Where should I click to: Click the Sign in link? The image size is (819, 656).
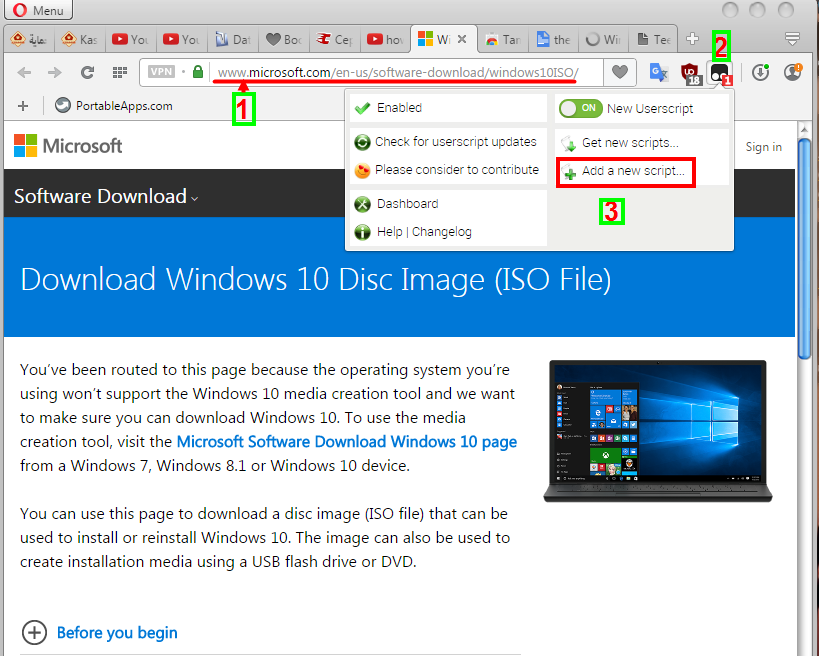pyautogui.click(x=763, y=147)
